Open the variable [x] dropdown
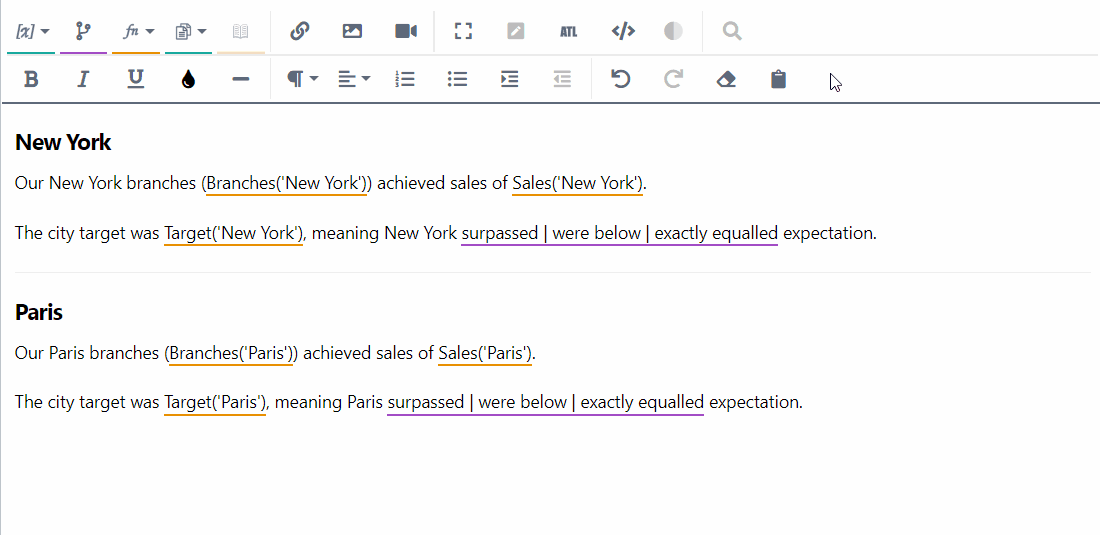The image size is (1100, 535). coord(33,31)
